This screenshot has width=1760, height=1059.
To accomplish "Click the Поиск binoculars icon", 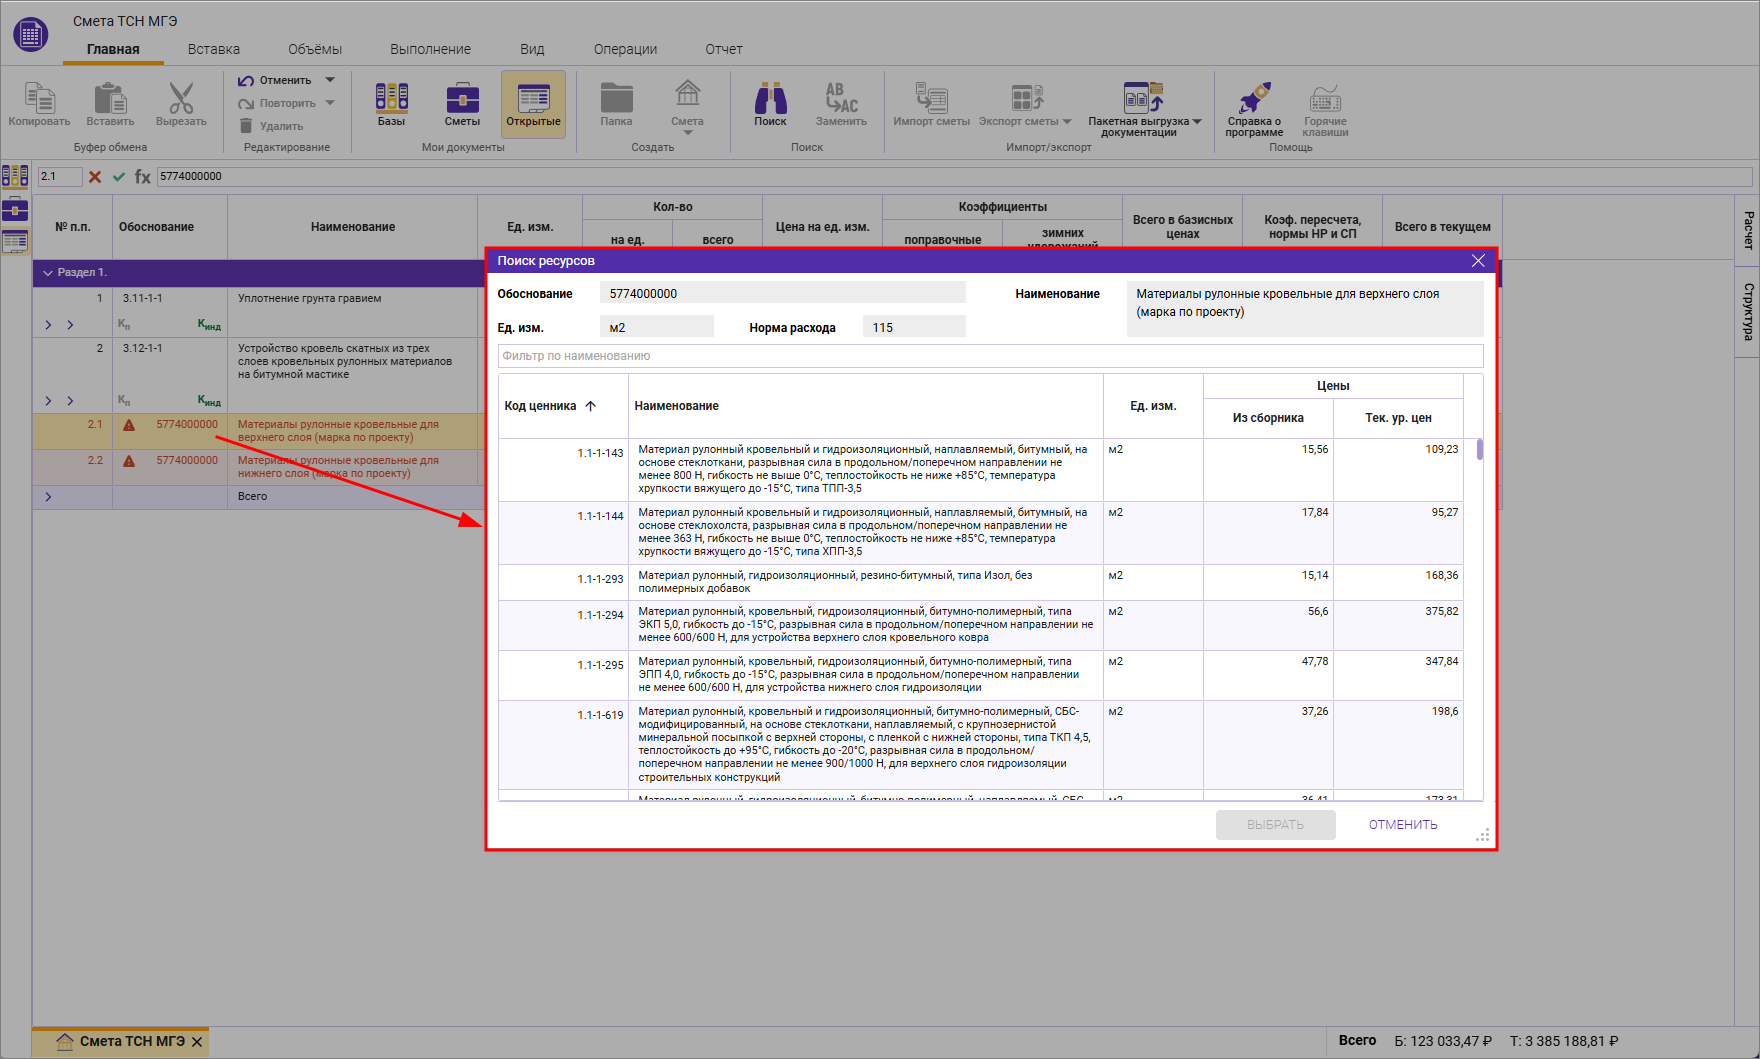I will pos(770,99).
